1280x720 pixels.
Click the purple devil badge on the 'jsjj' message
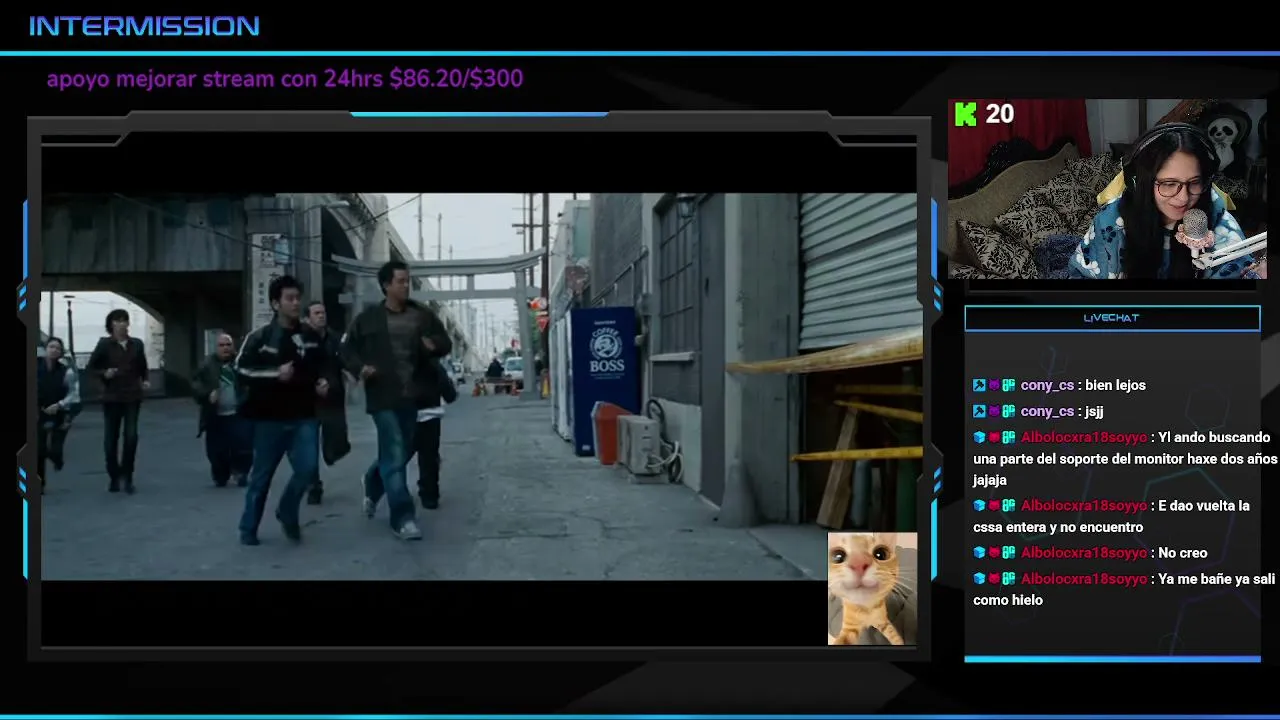pos(994,411)
